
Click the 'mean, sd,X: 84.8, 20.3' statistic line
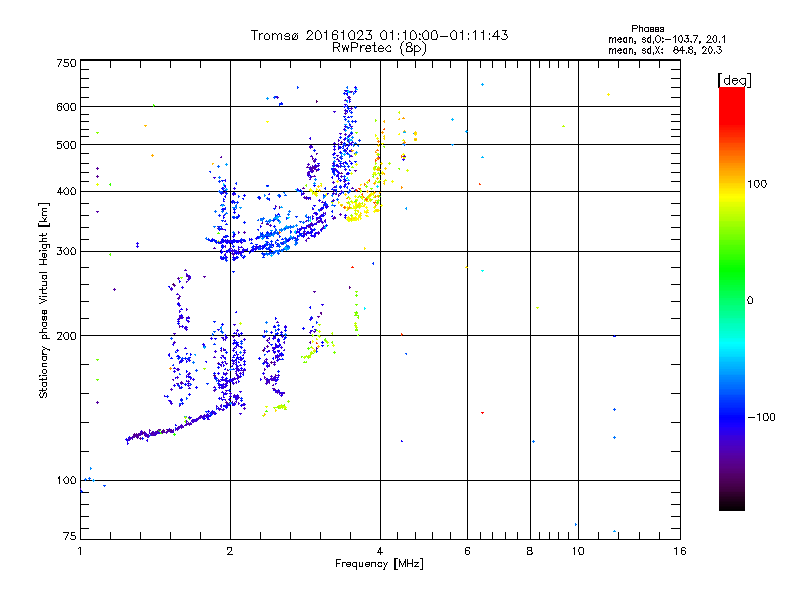(x=665, y=50)
